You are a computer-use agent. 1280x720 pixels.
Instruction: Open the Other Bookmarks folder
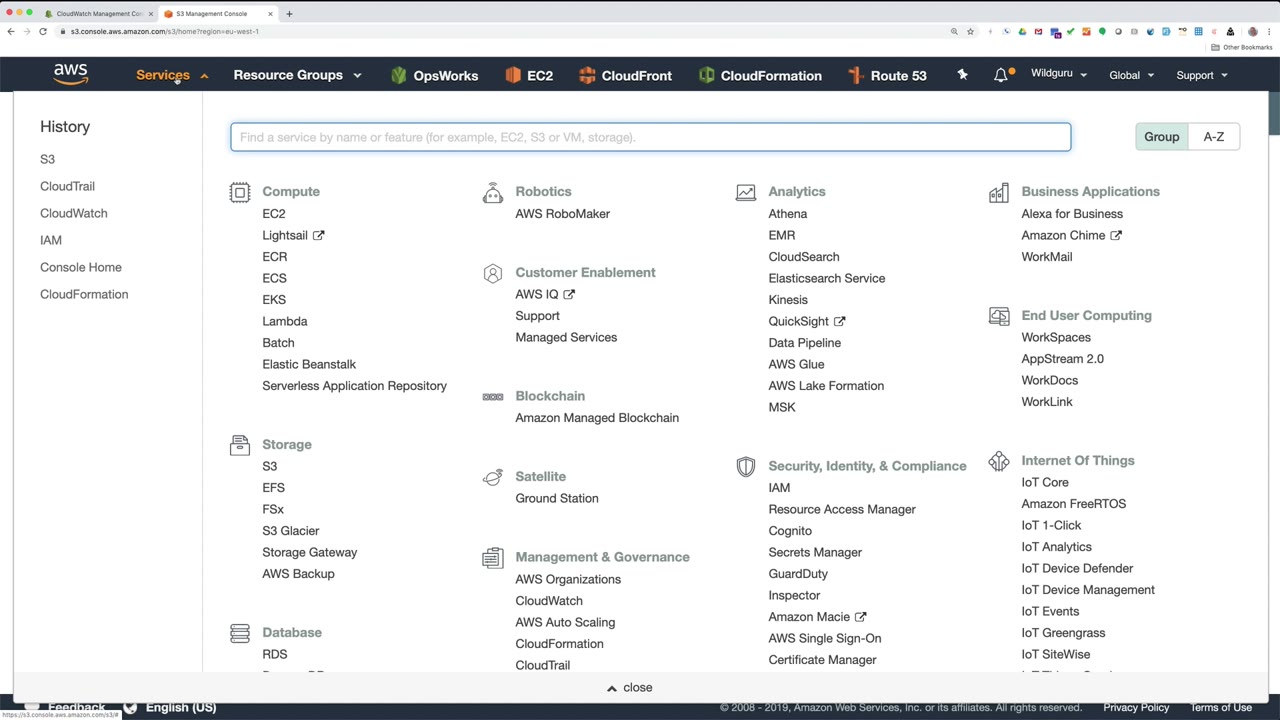(x=1242, y=47)
